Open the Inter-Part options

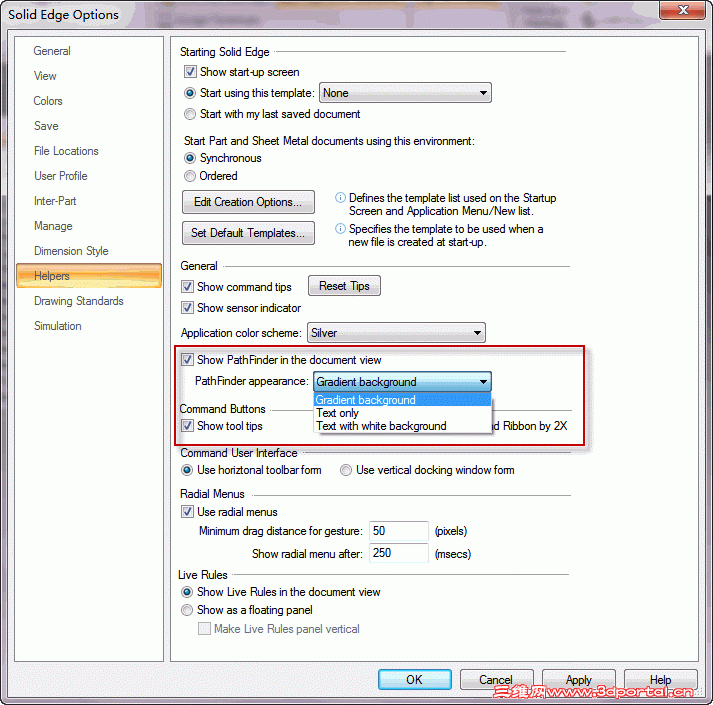pos(55,201)
